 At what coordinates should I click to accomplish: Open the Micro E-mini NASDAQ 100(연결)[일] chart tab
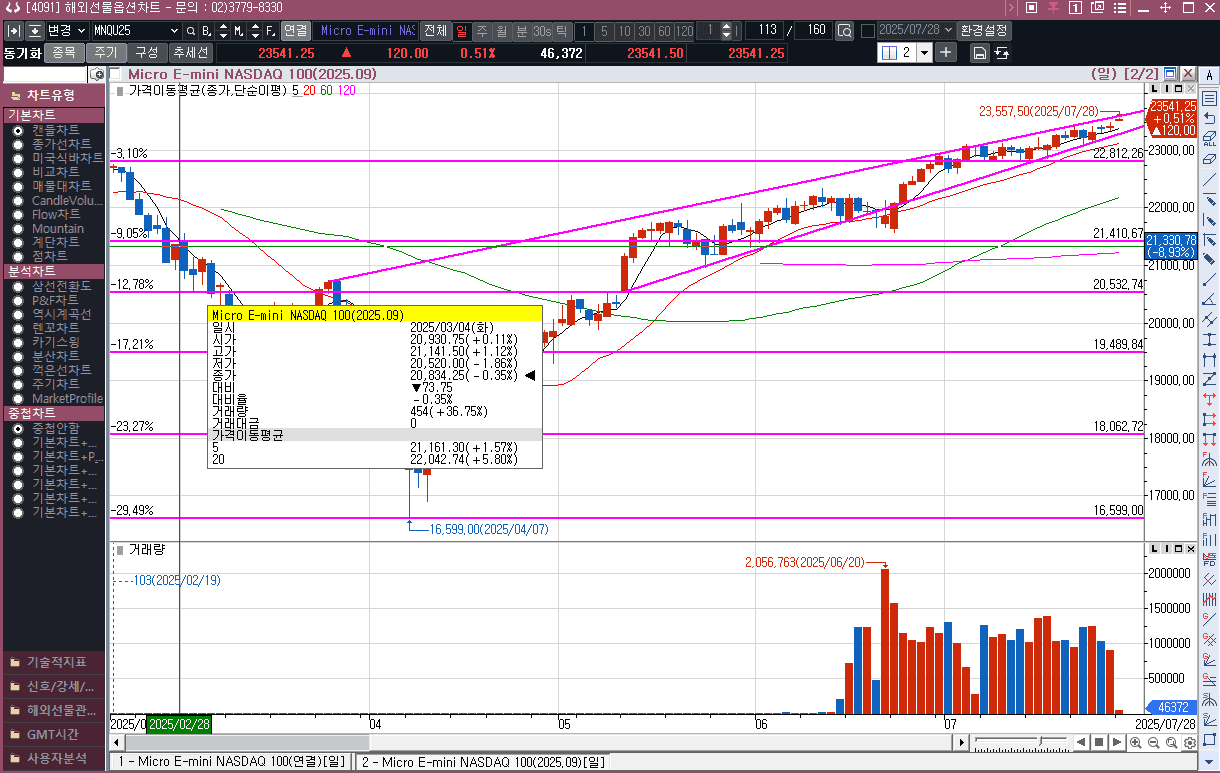[232, 762]
